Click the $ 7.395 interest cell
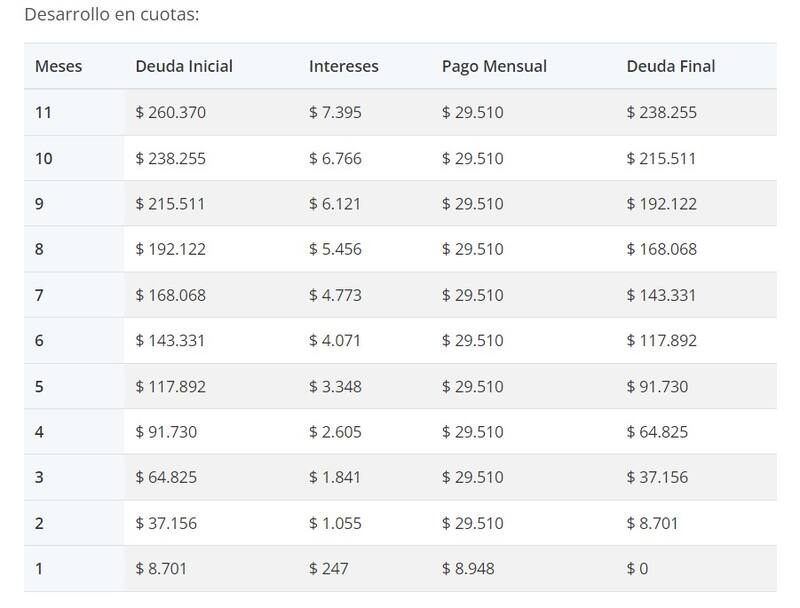 (x=335, y=113)
